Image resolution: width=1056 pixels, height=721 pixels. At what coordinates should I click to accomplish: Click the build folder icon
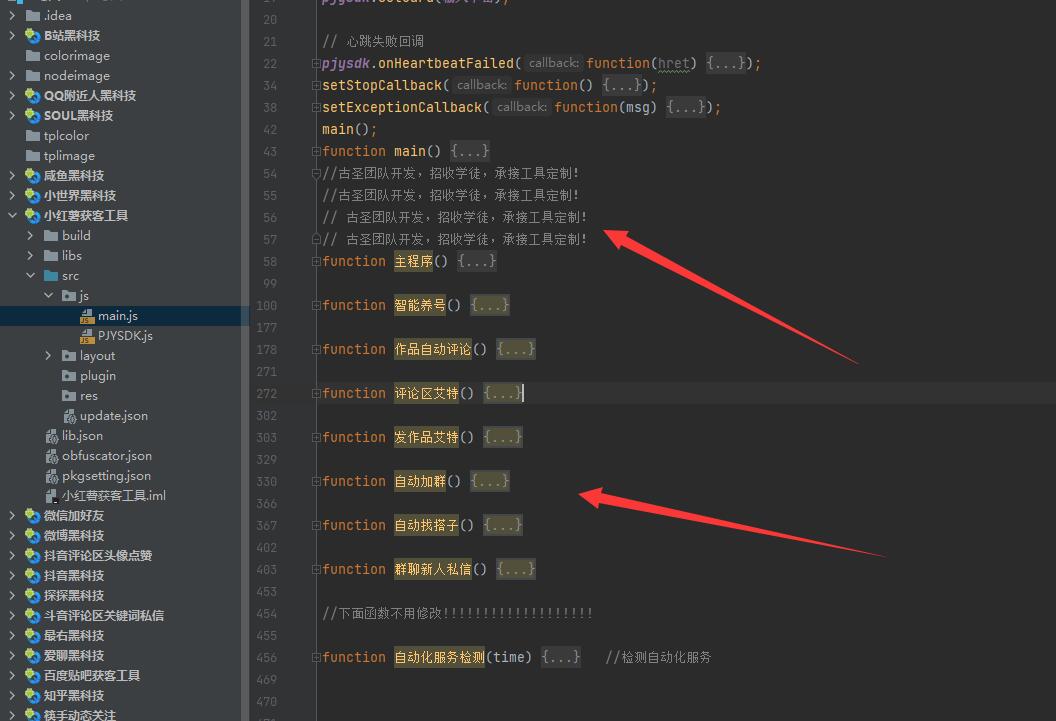tap(51, 236)
